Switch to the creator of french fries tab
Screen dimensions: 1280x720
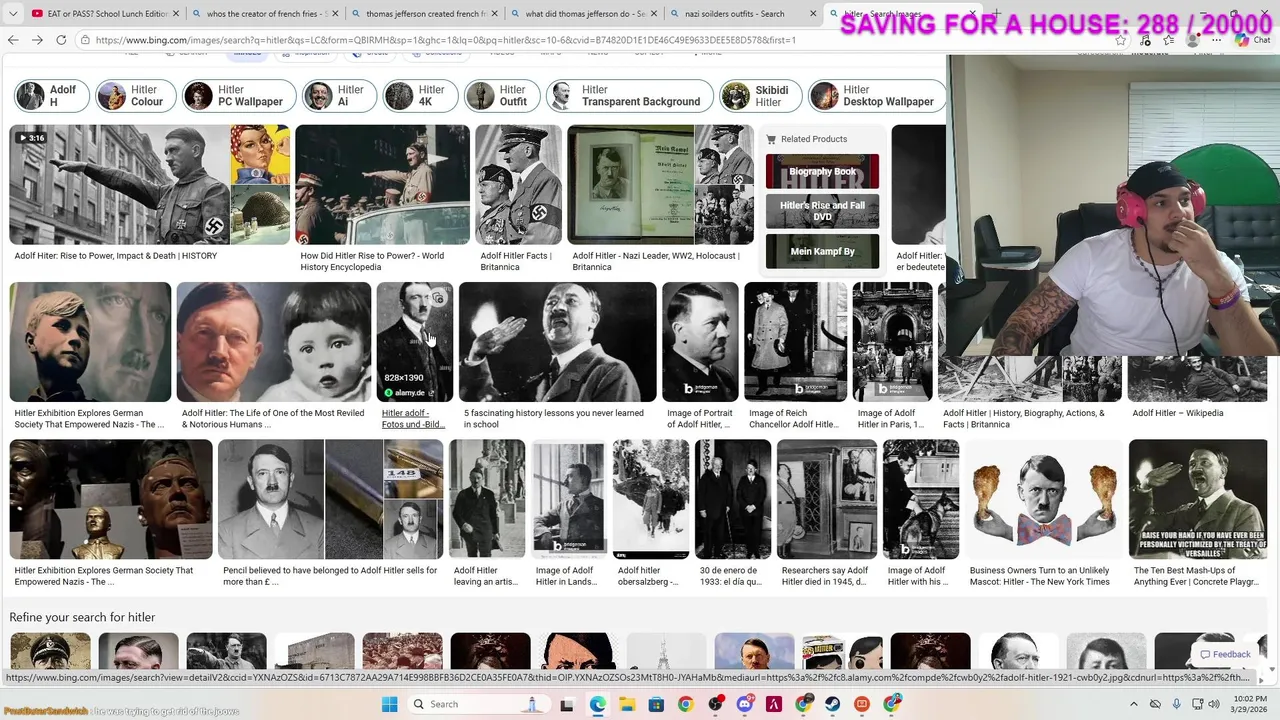[x=264, y=14]
